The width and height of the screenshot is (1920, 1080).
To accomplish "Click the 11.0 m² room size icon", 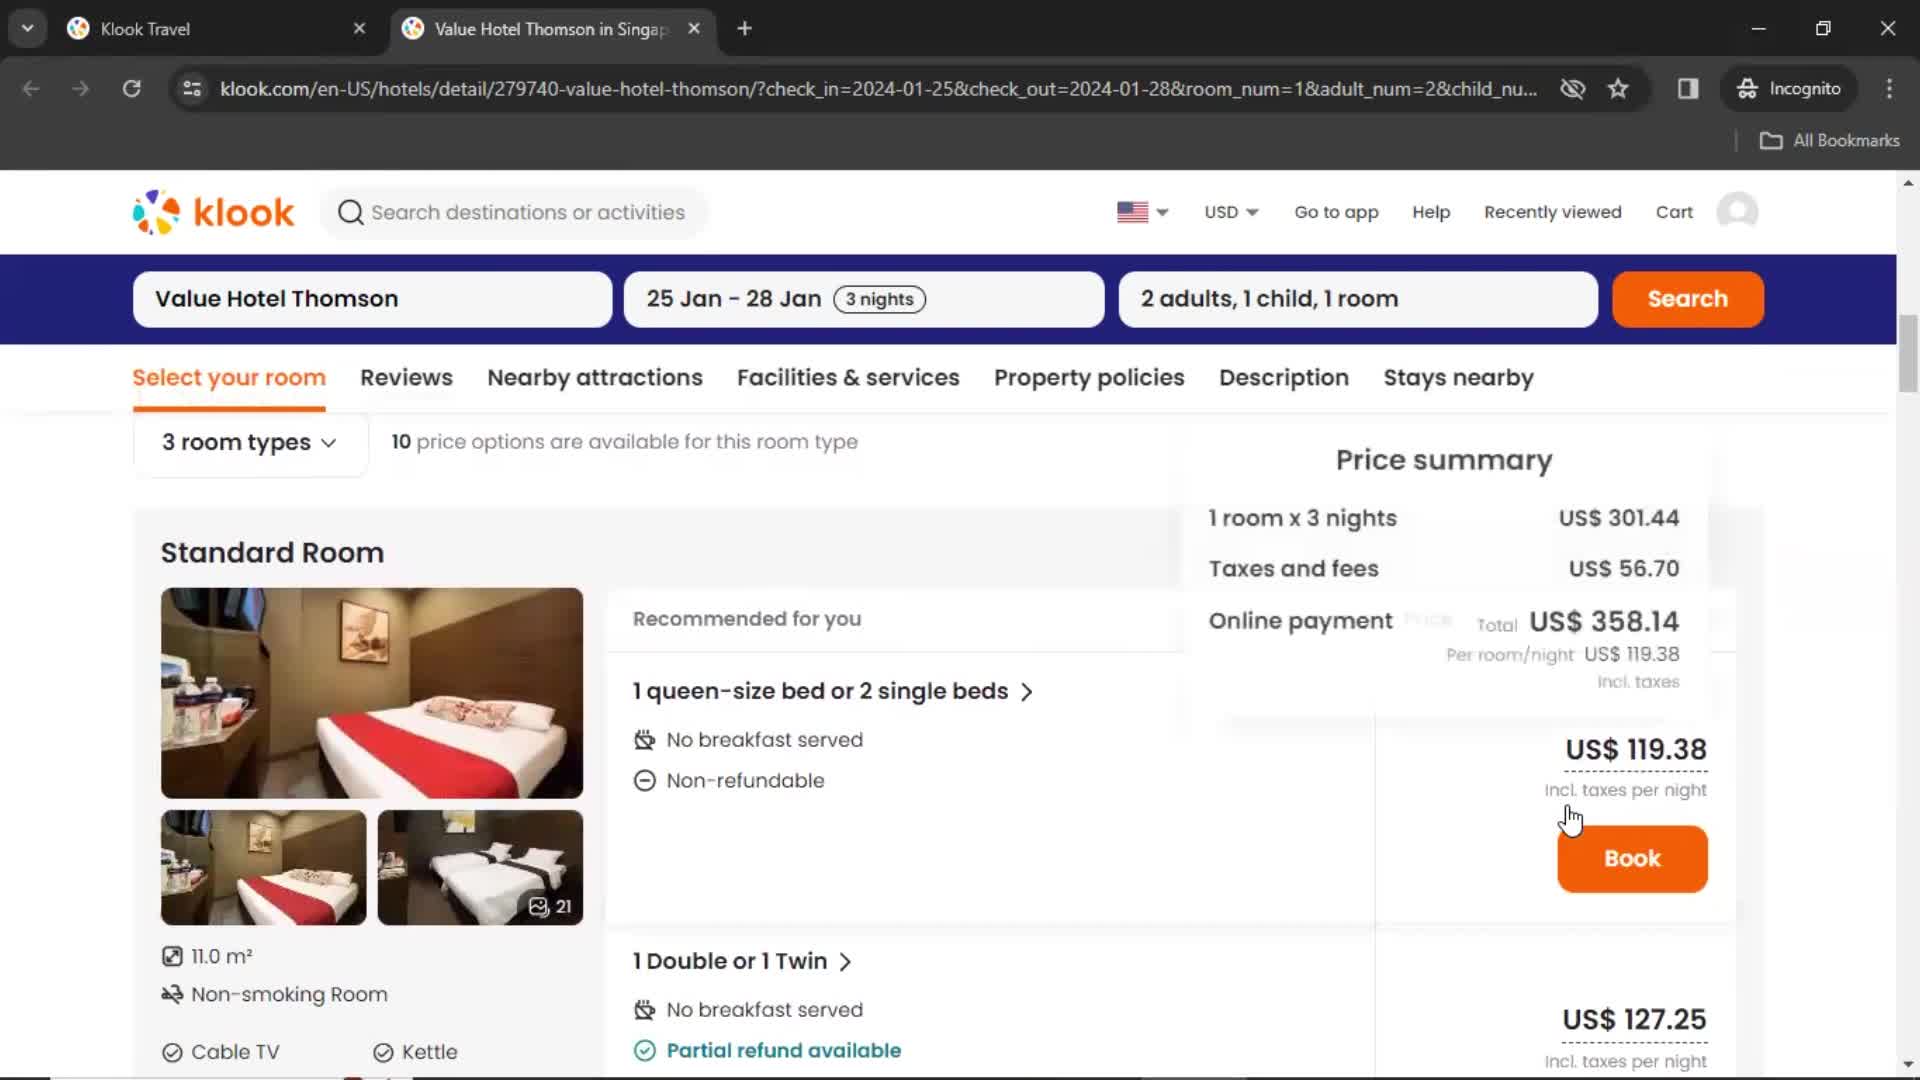I will (x=172, y=957).
